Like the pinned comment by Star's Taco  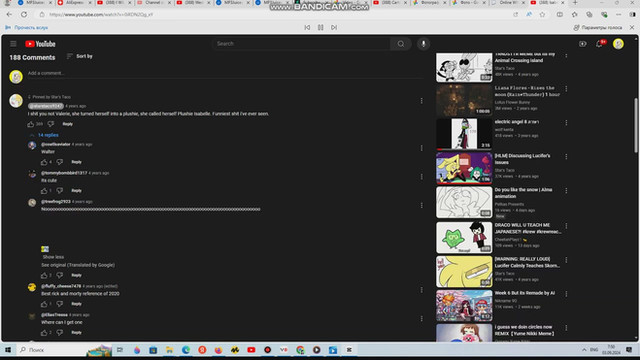[31, 124]
